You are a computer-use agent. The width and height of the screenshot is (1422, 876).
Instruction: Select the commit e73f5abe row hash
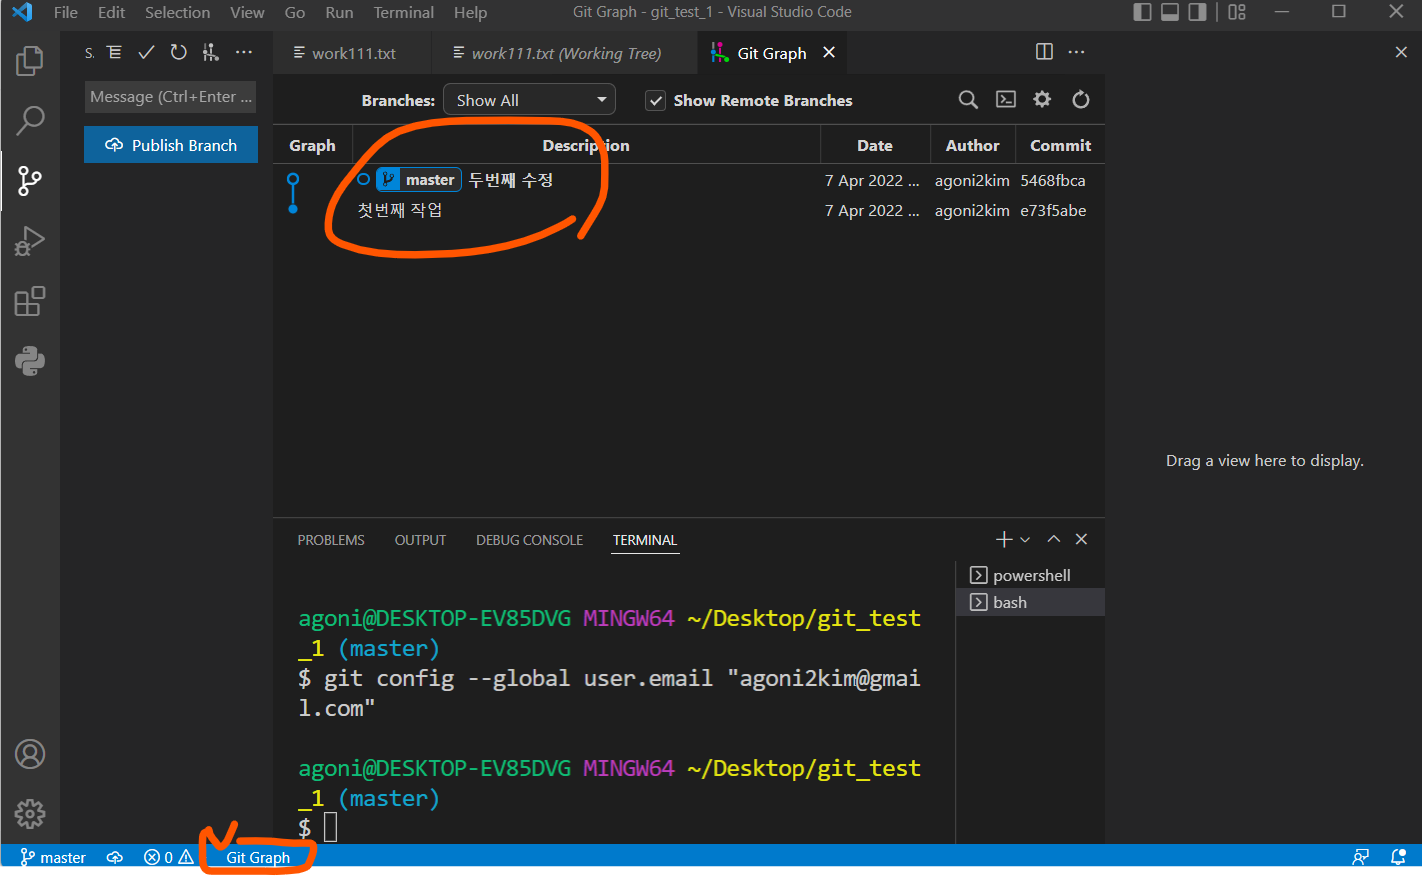1053,210
